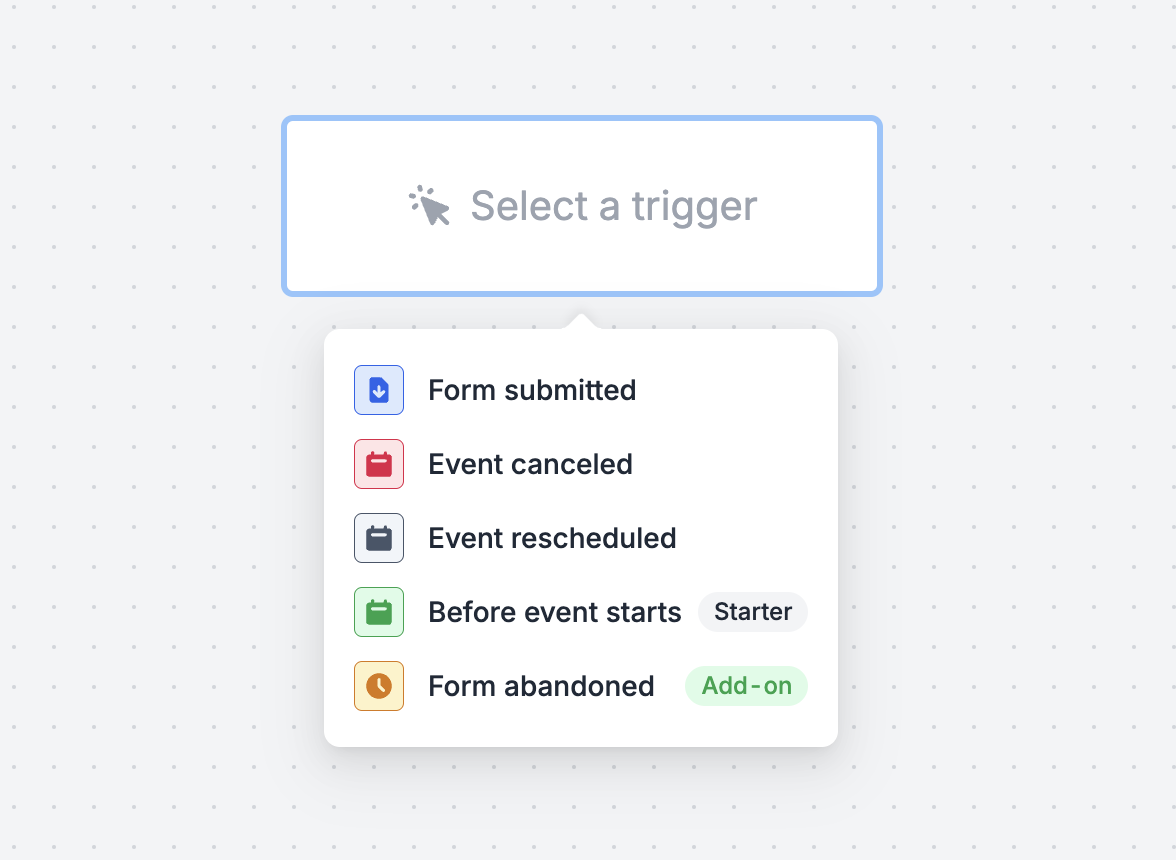Pick Event rescheduled from the trigger list
The image size is (1176, 860).
pos(580,538)
